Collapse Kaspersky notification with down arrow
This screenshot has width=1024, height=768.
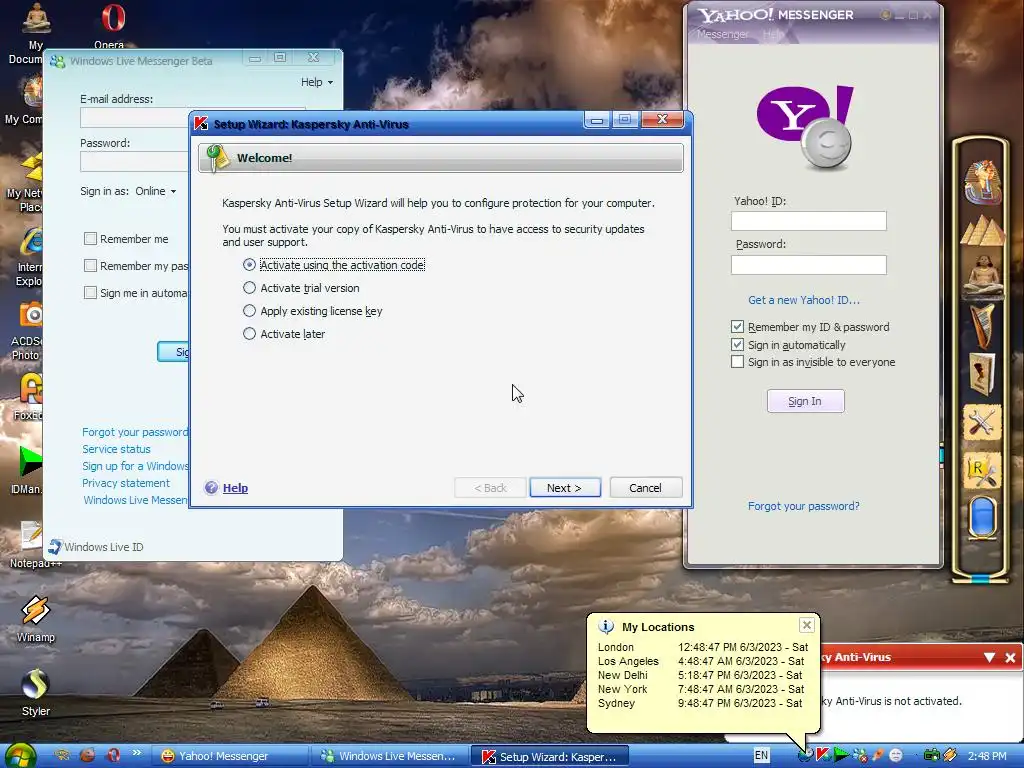[x=989, y=657]
